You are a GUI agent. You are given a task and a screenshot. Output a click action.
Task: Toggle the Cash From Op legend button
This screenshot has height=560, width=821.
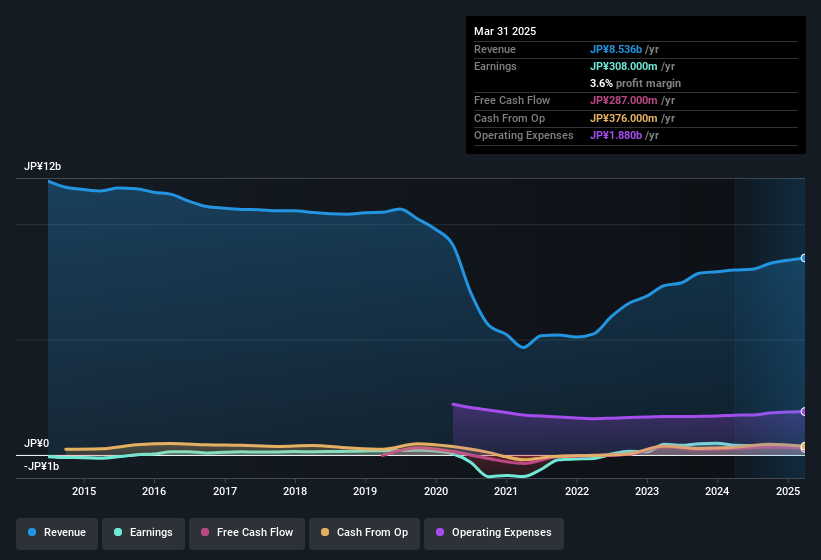364,533
